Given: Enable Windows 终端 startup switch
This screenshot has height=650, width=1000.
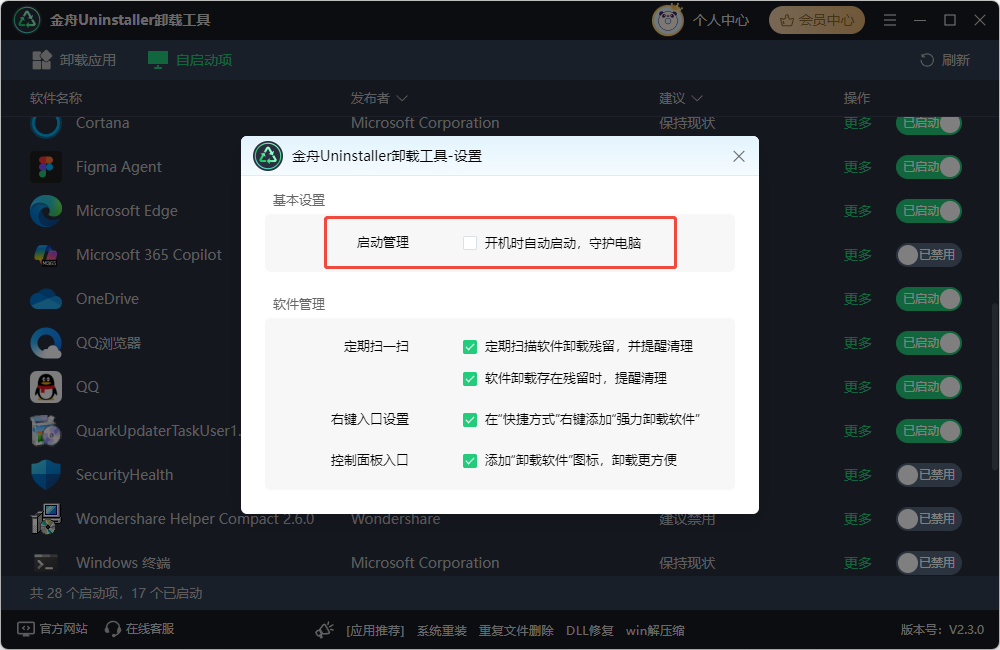Looking at the screenshot, I should click(x=929, y=563).
